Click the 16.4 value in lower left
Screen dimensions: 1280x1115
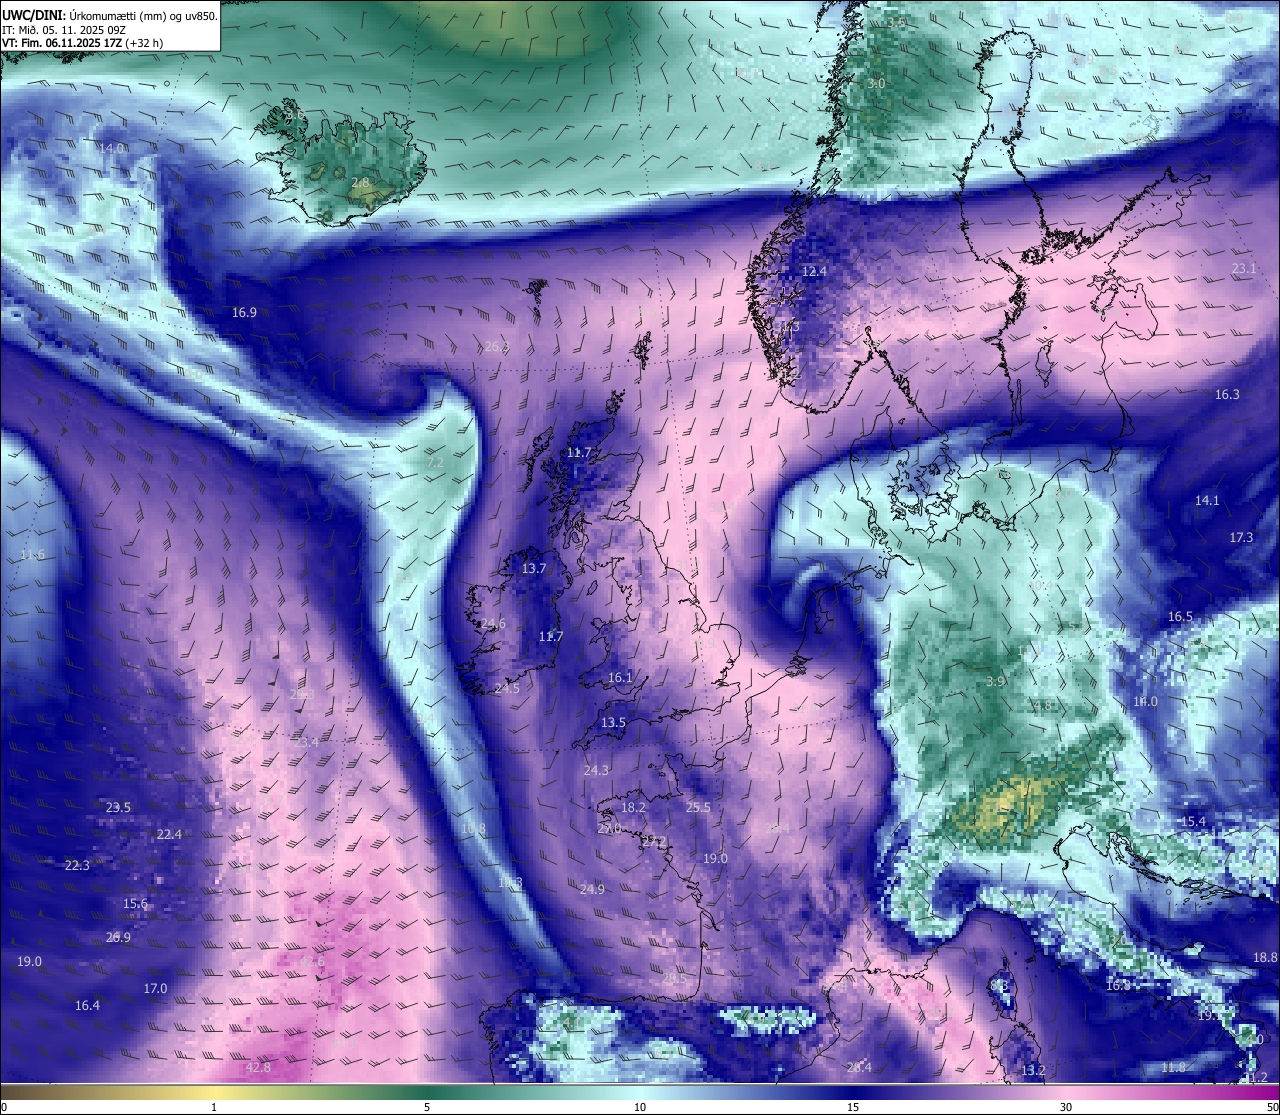[x=87, y=1006]
